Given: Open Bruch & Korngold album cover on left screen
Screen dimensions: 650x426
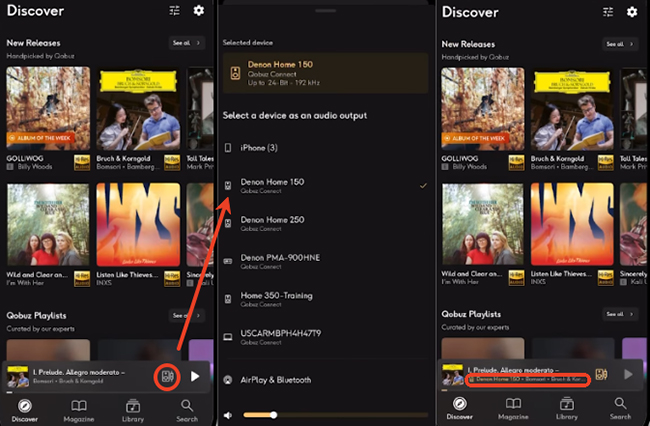Looking at the screenshot, I should point(138,108).
